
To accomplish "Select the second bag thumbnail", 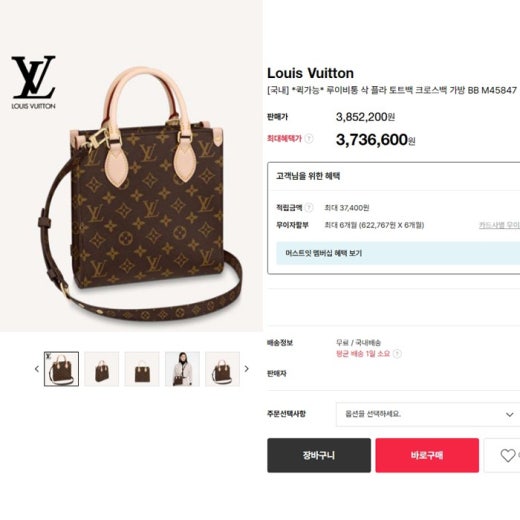I will pyautogui.click(x=102, y=369).
